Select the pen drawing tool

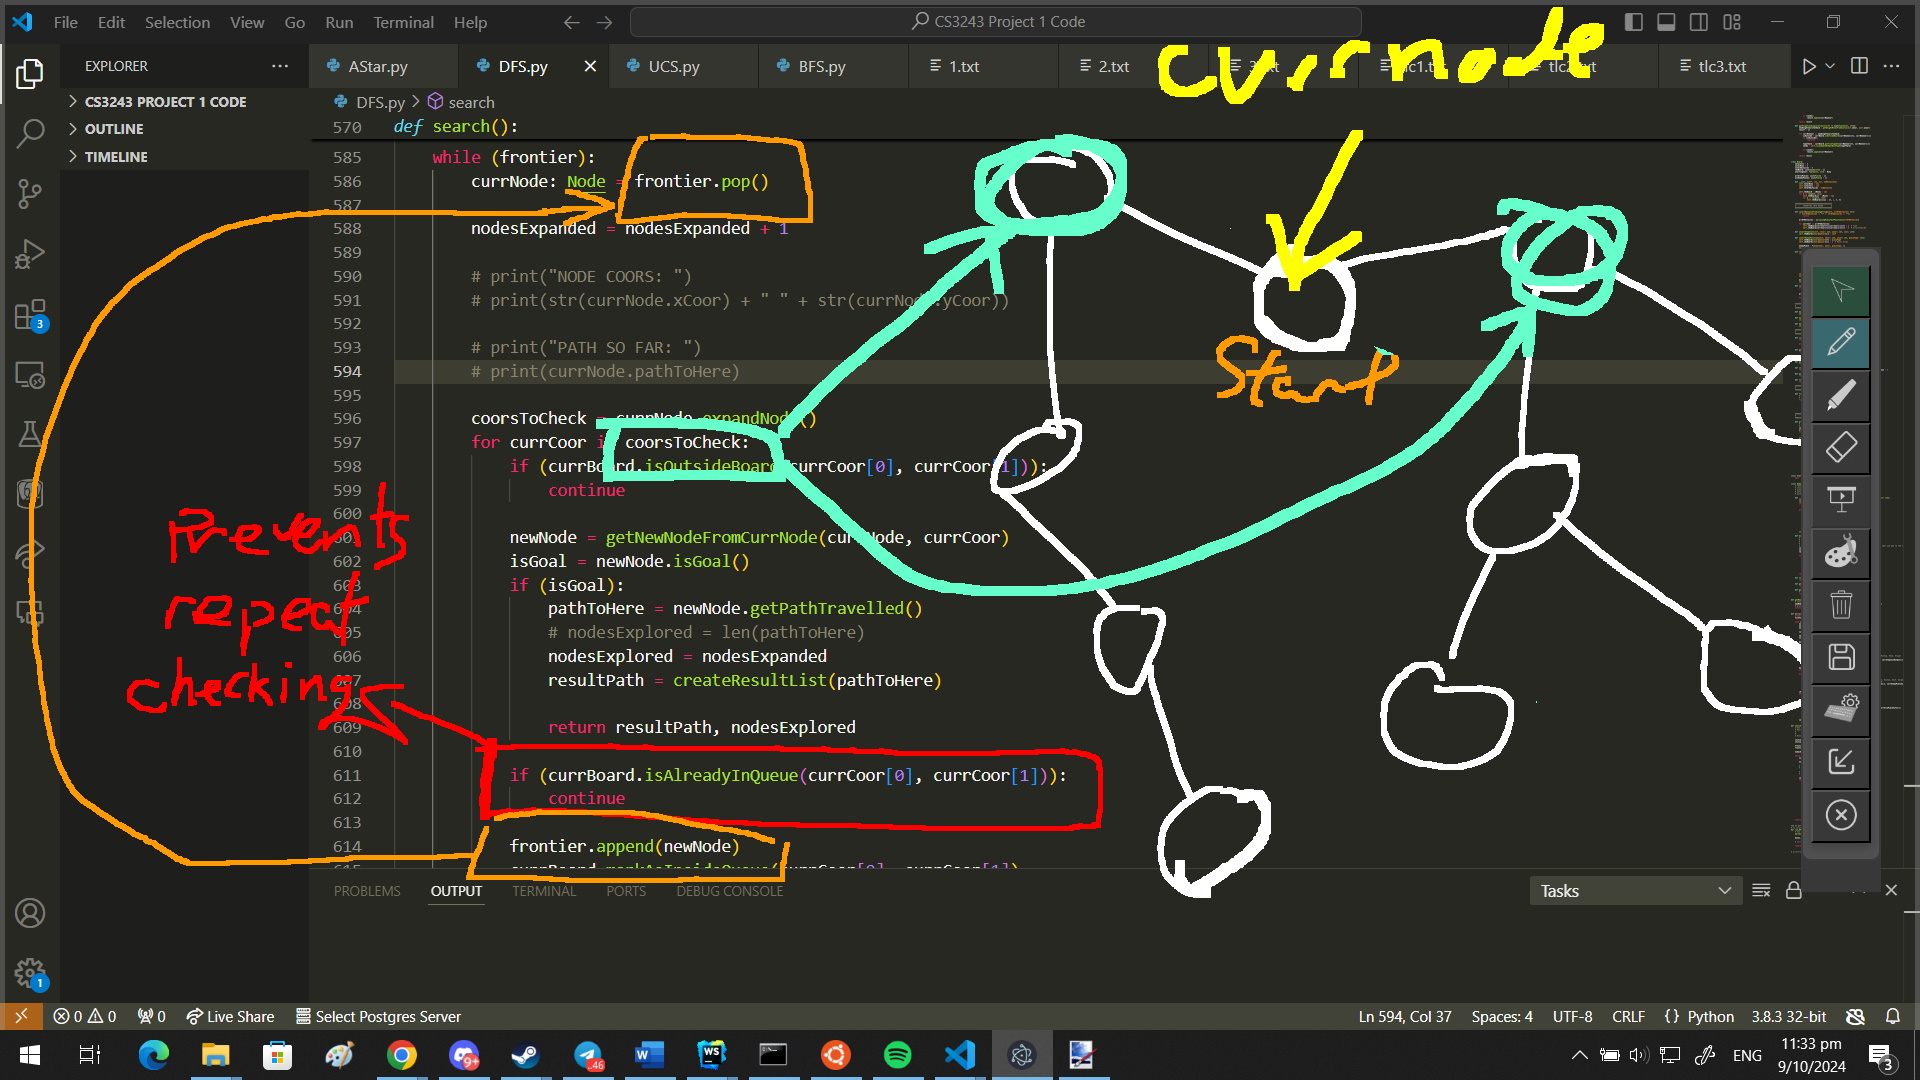click(1841, 343)
